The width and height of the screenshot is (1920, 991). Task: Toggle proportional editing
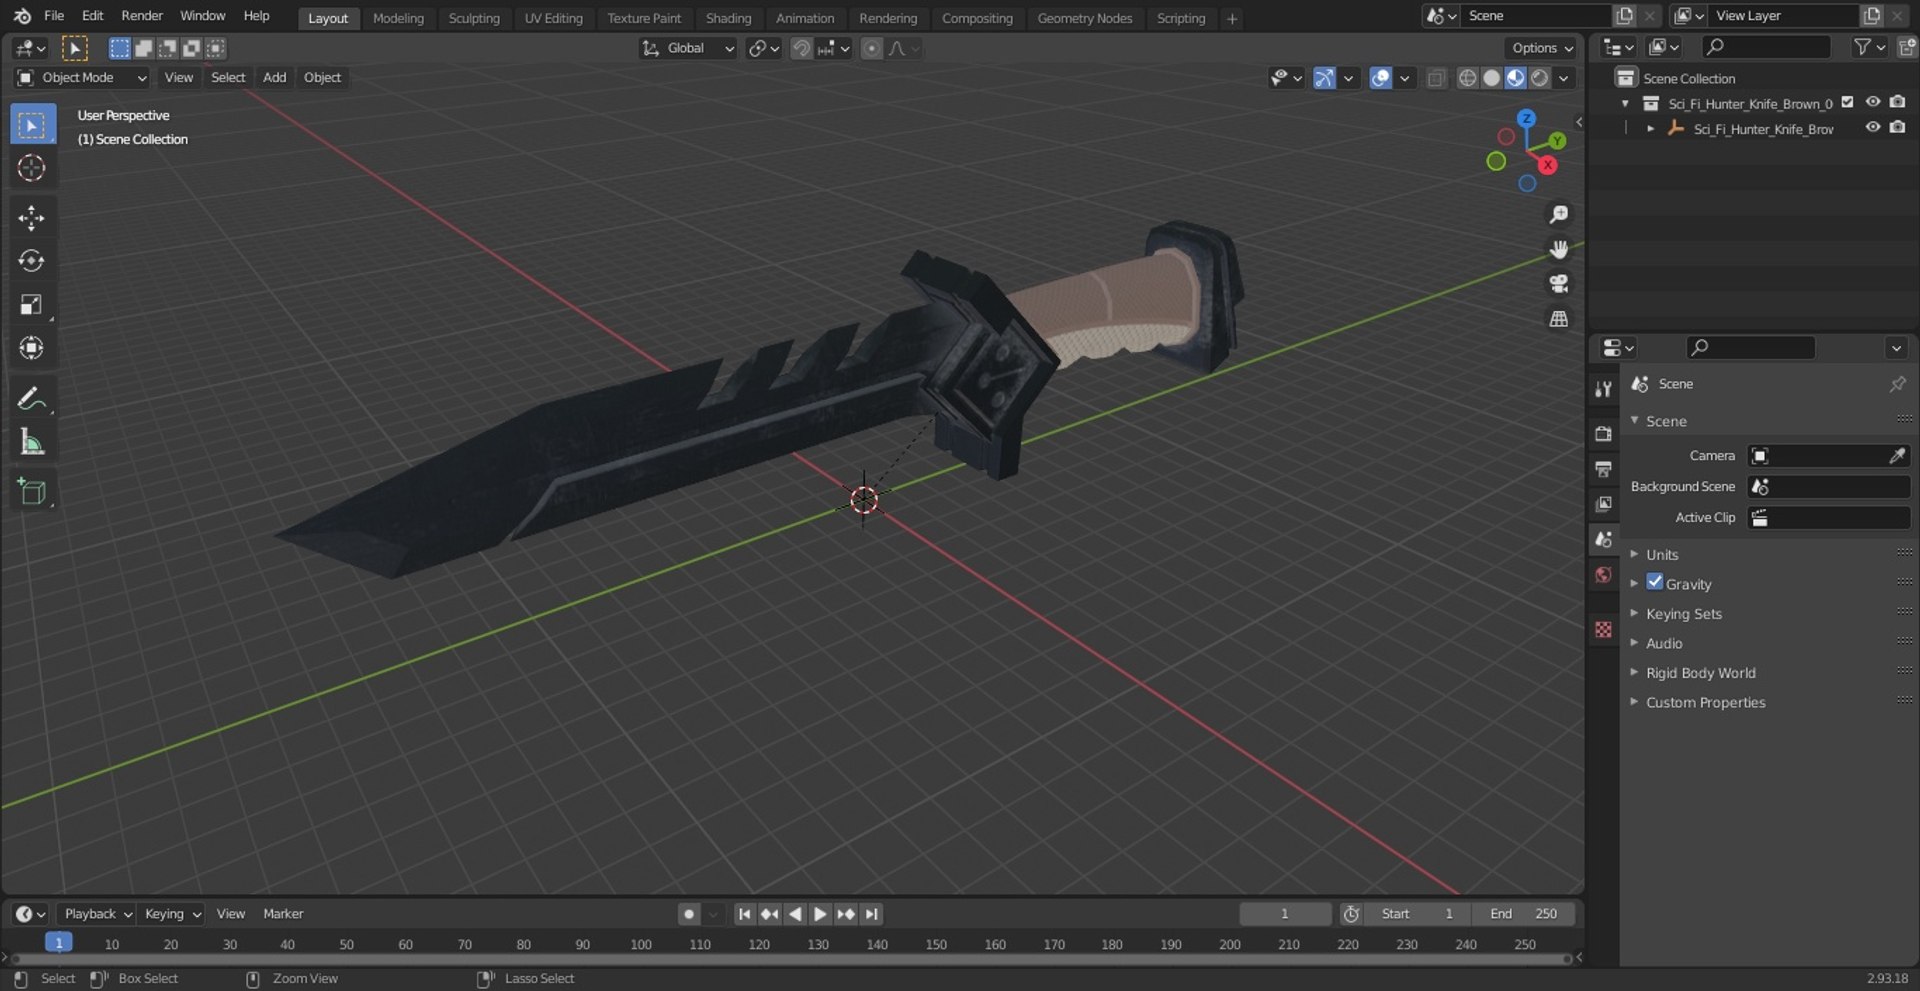pos(872,48)
